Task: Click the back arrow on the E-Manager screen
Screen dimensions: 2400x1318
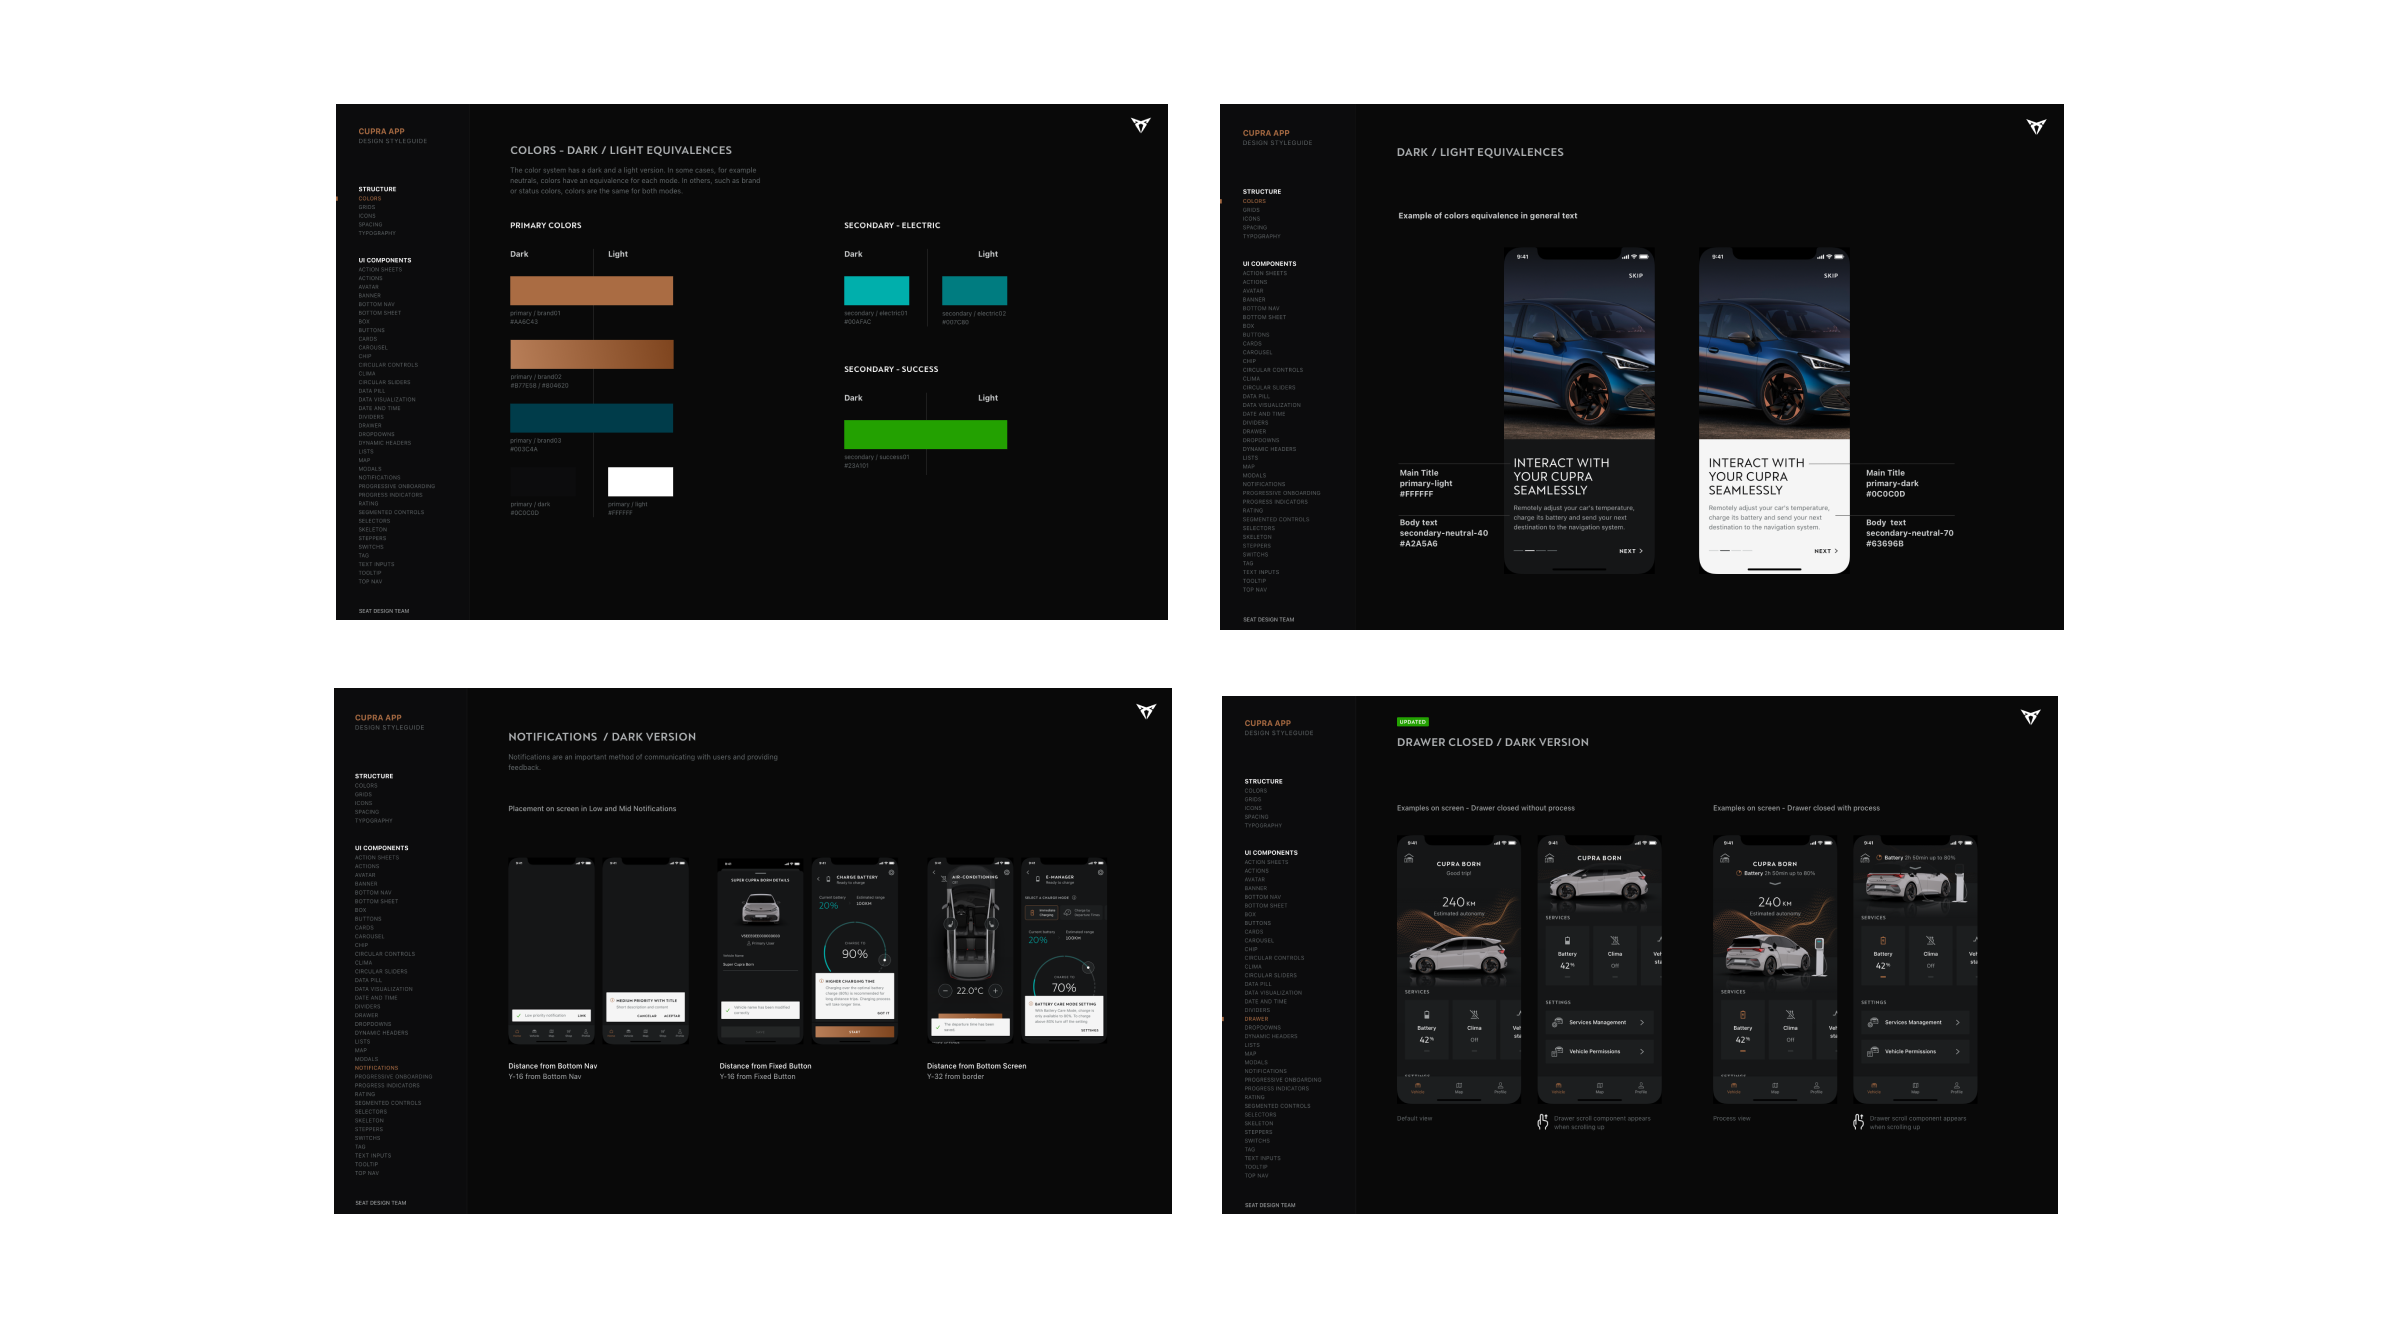Action: (1028, 872)
